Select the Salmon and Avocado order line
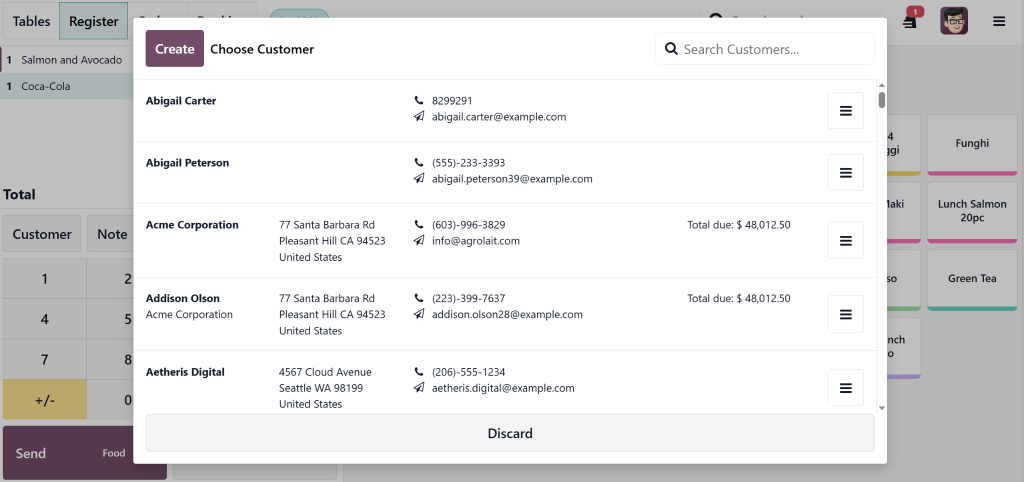 [67, 60]
